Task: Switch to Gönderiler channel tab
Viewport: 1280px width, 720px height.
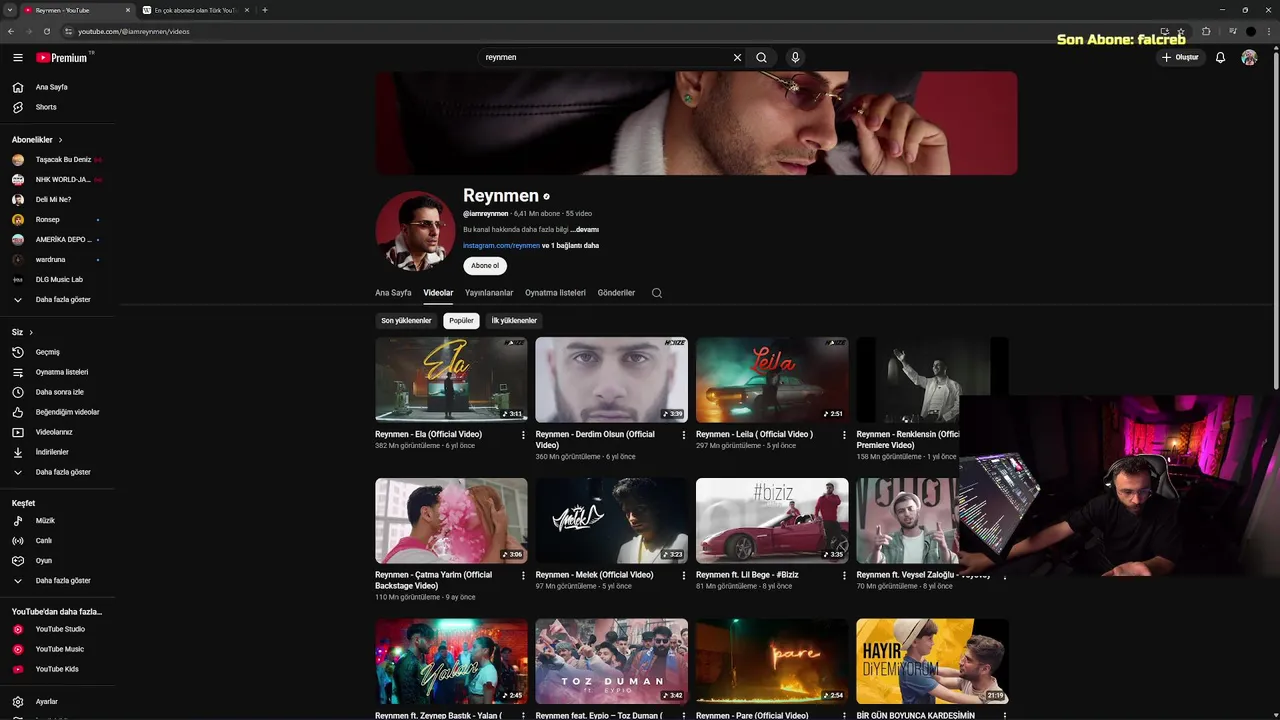Action: 616,293
